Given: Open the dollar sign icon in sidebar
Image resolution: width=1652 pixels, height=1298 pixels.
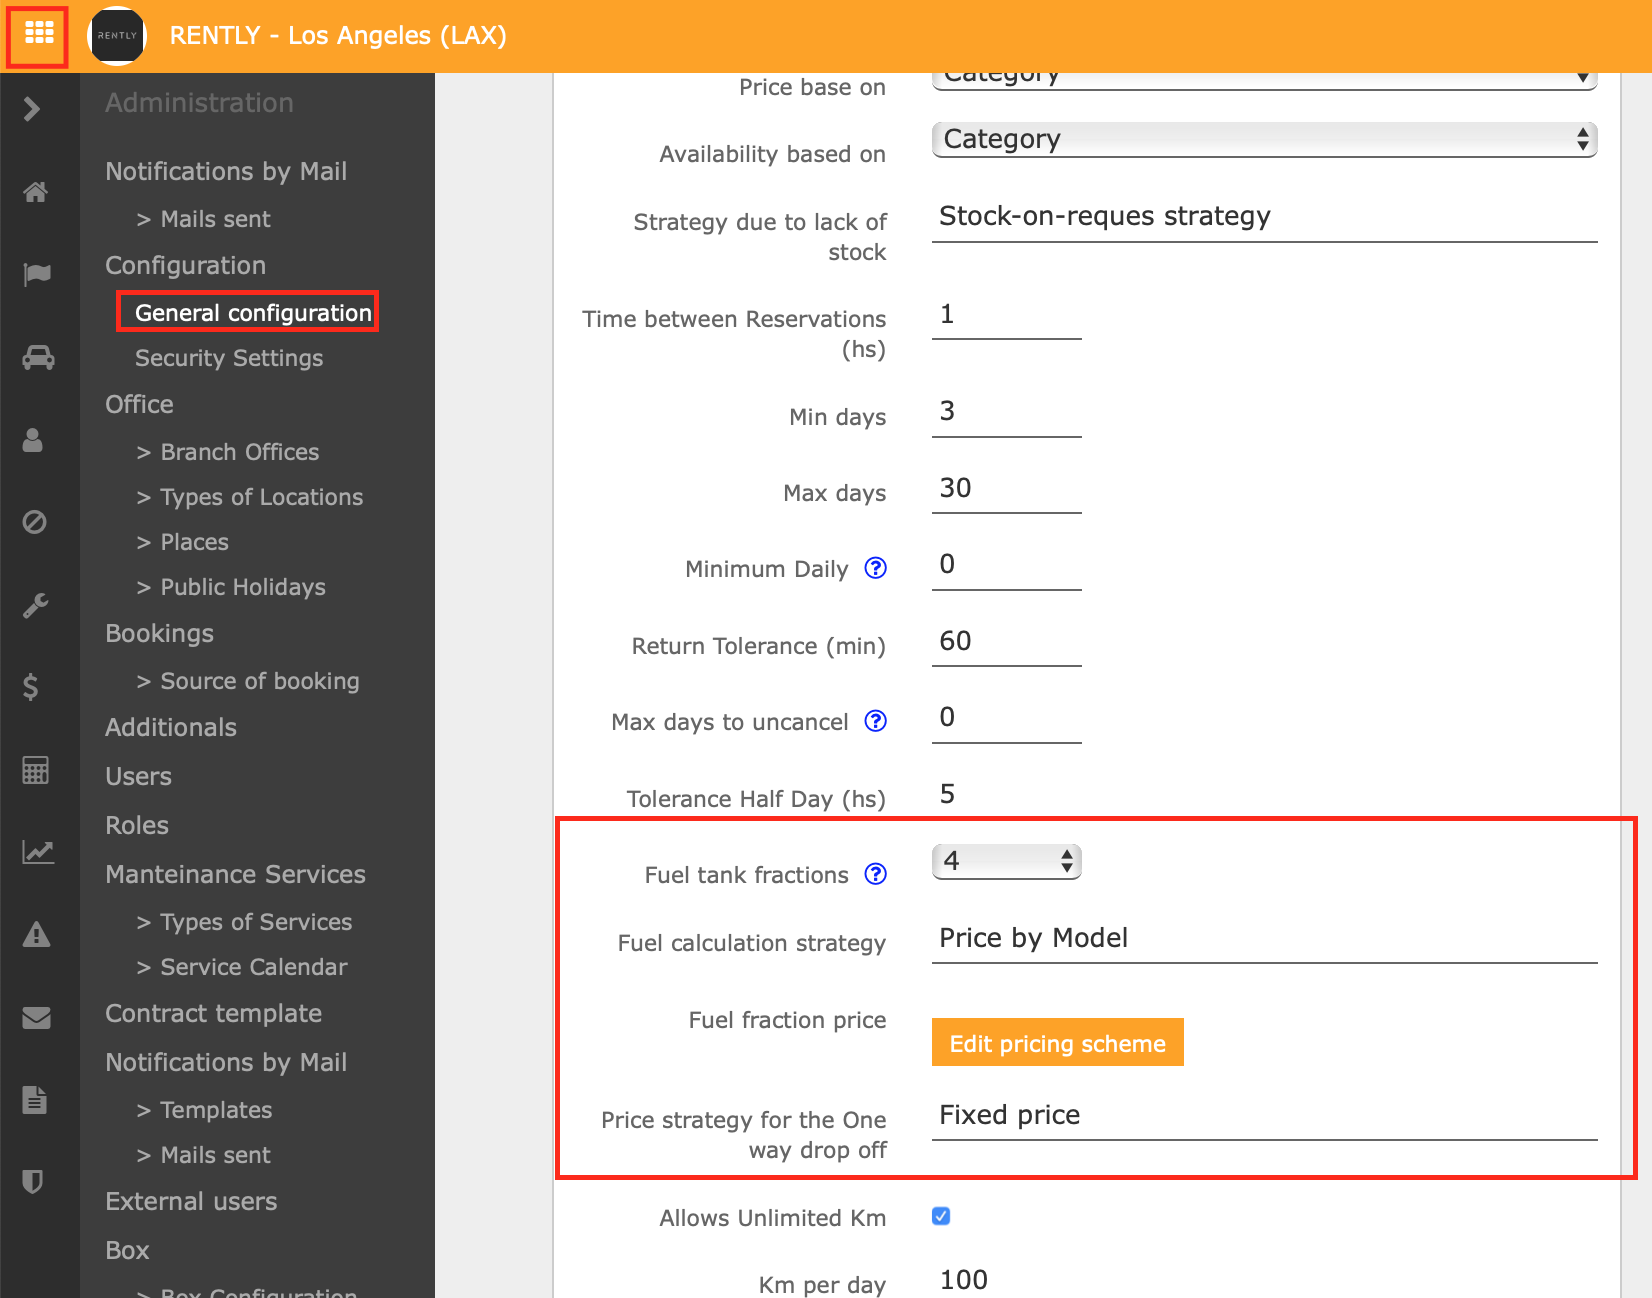Looking at the screenshot, I should pyautogui.click(x=31, y=687).
